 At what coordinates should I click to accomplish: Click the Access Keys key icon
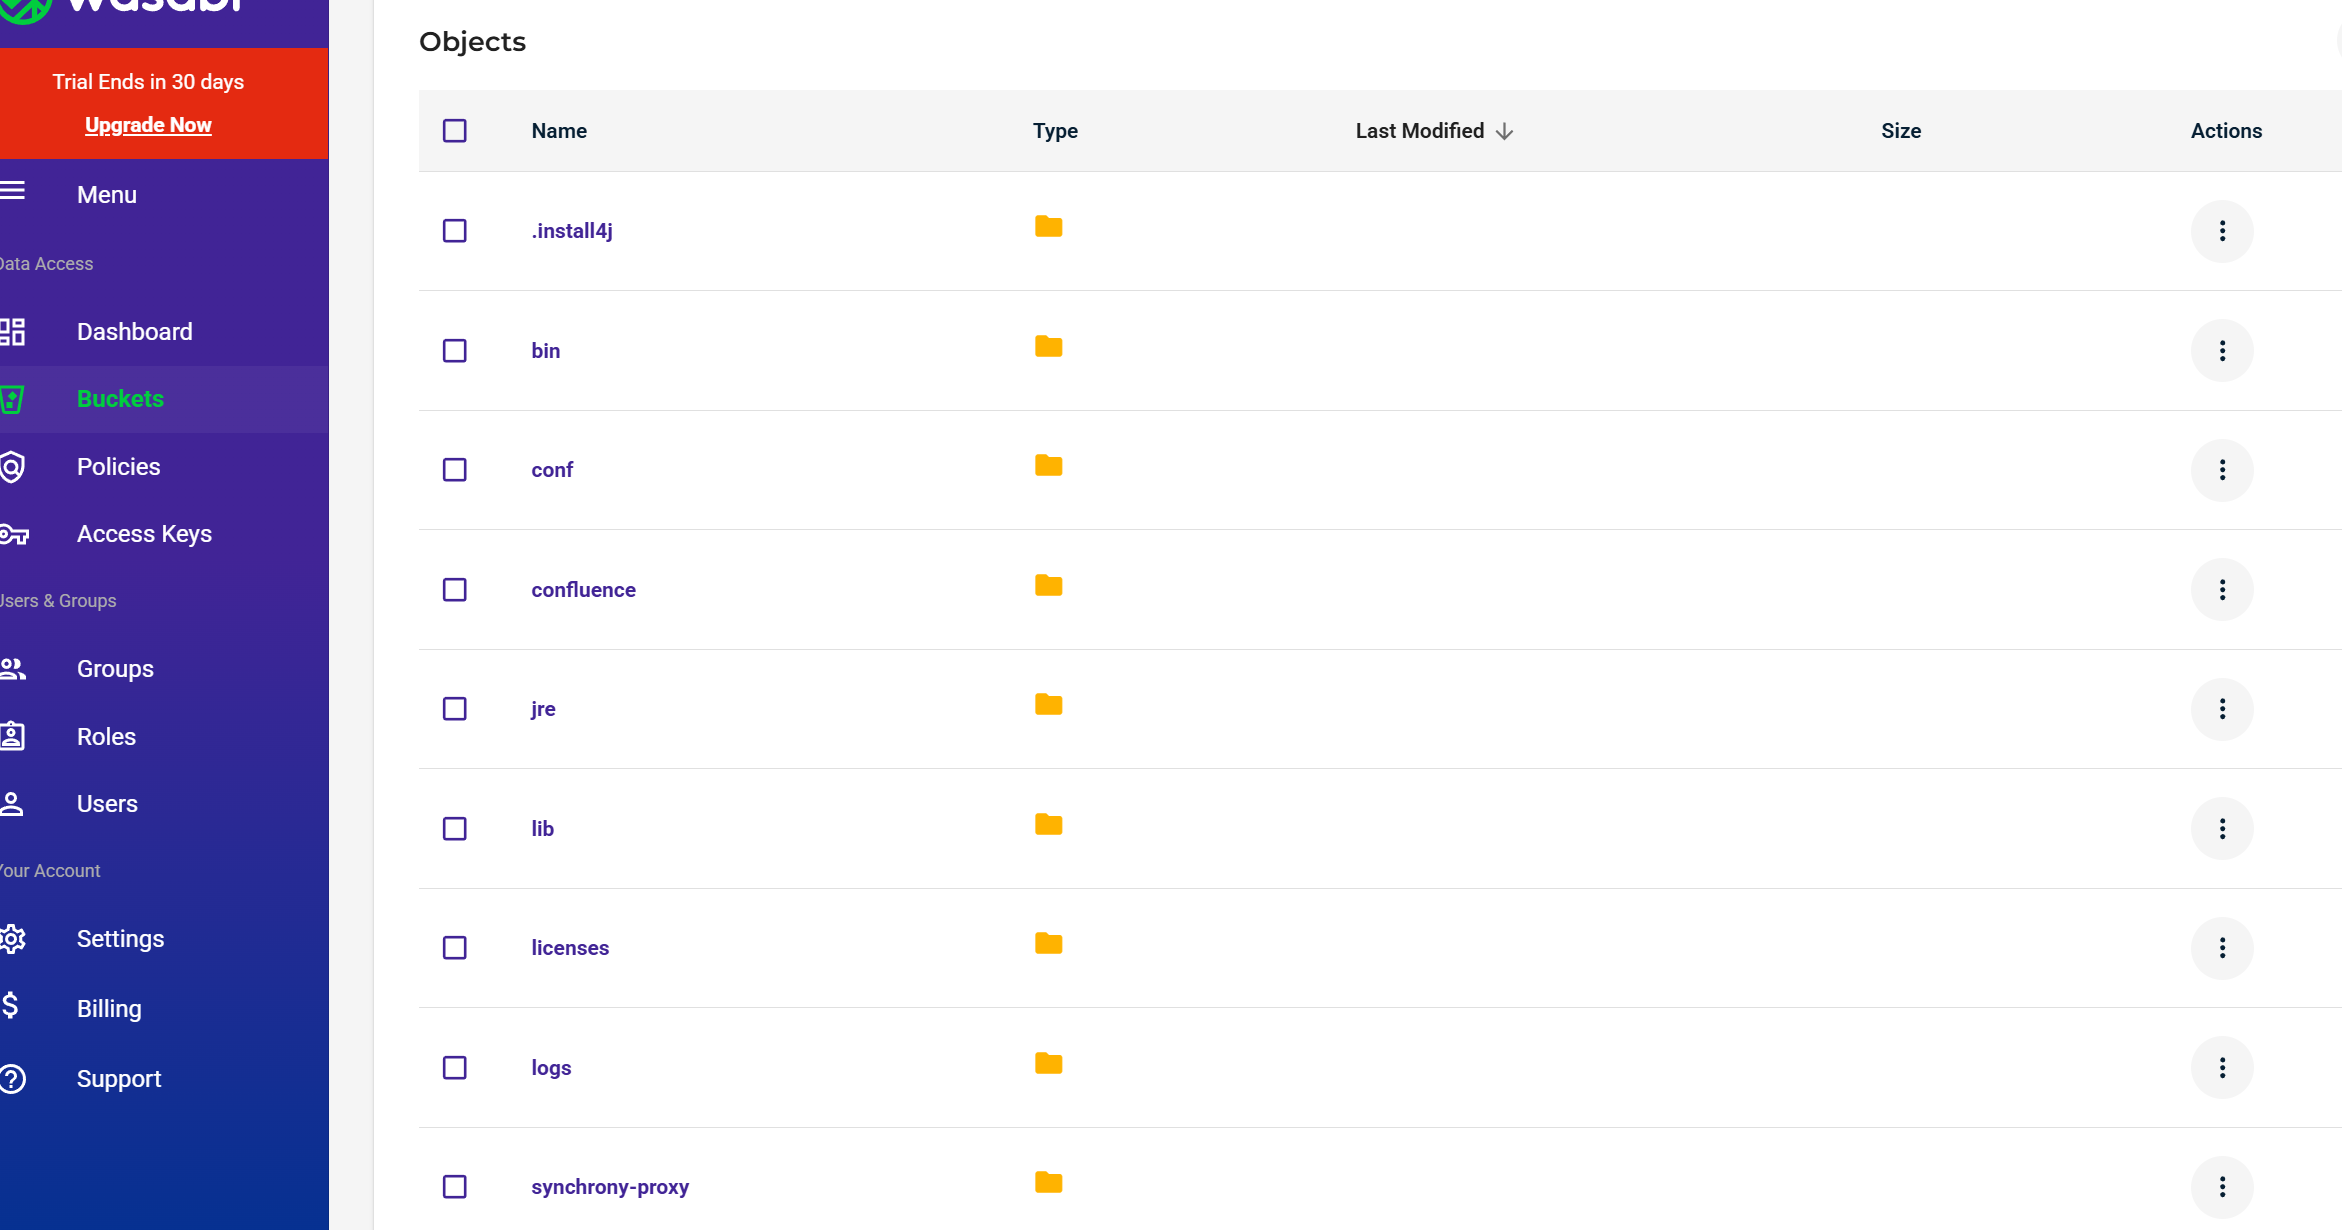[x=14, y=534]
